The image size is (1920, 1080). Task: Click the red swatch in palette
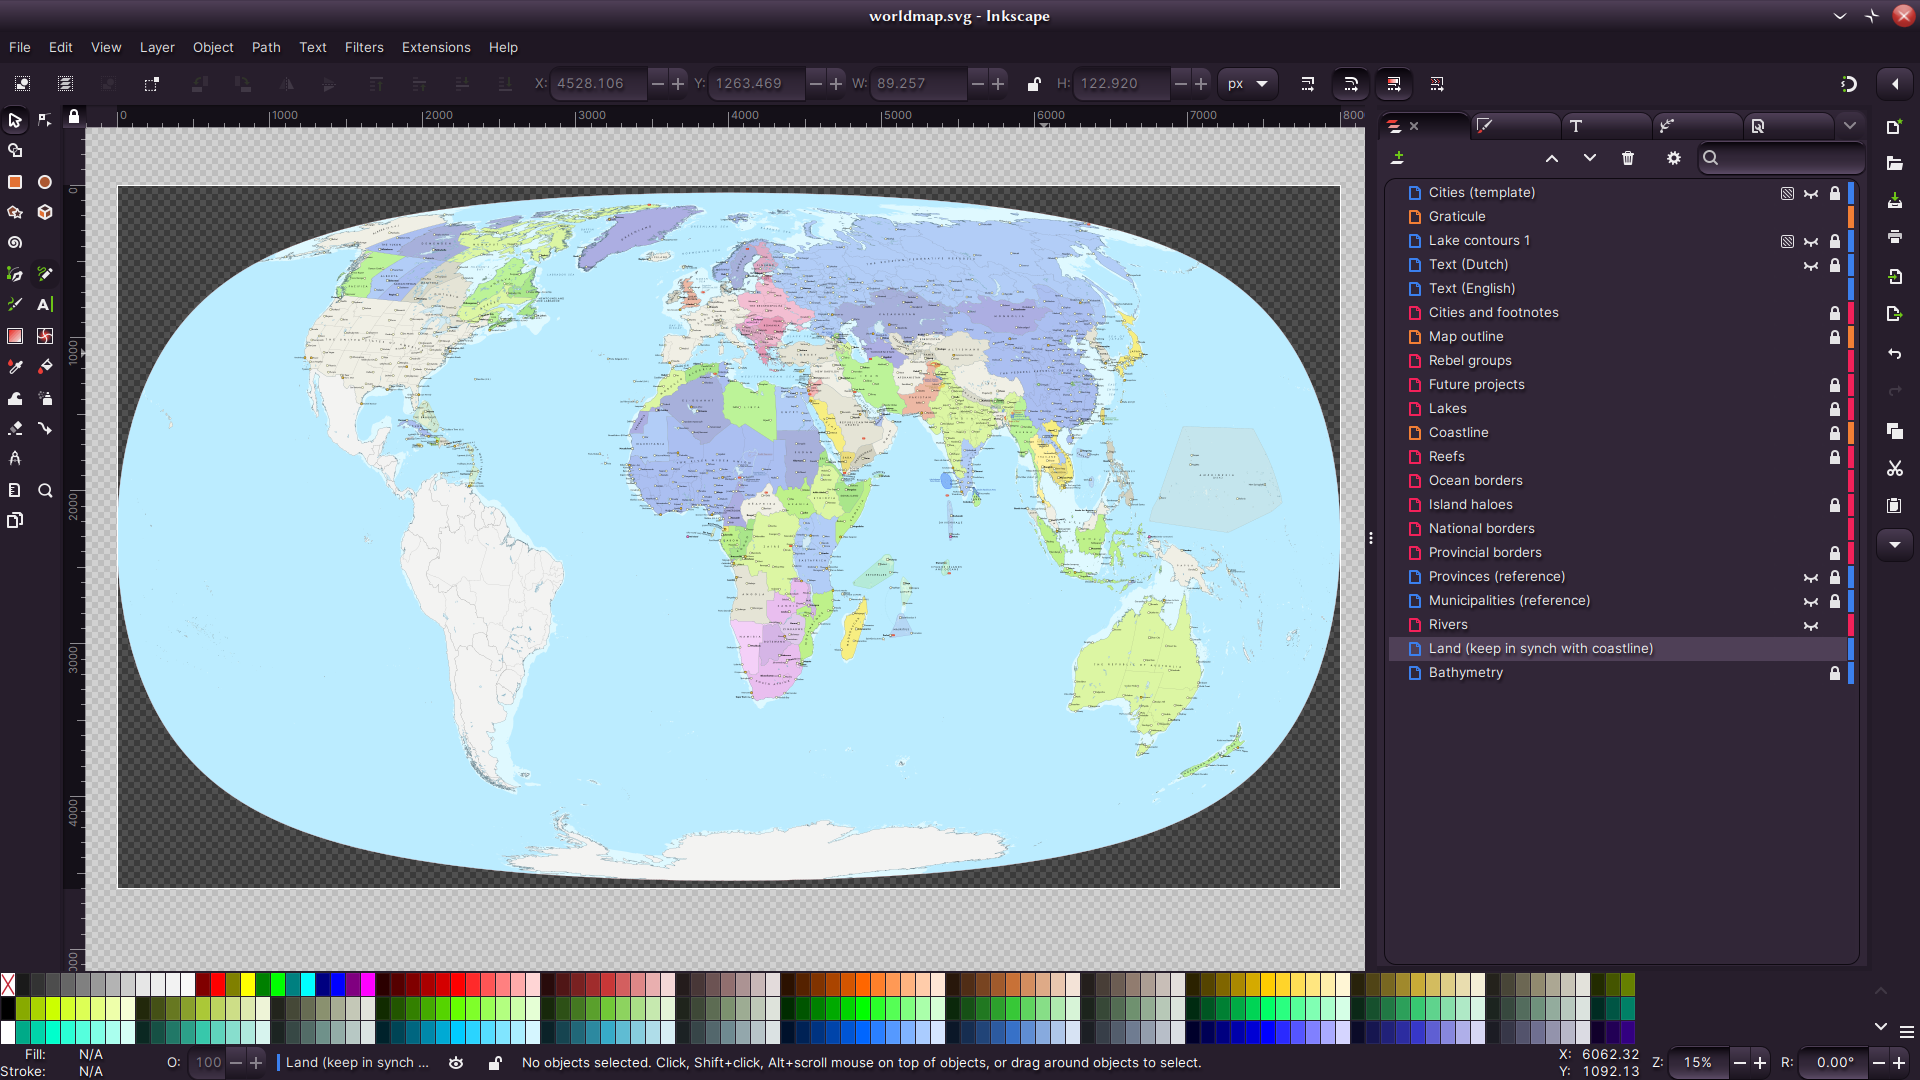coord(218,984)
